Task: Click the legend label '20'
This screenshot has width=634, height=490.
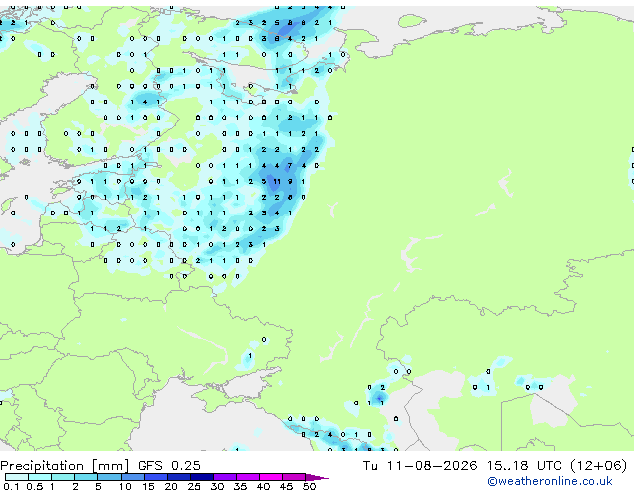Action: point(171,486)
